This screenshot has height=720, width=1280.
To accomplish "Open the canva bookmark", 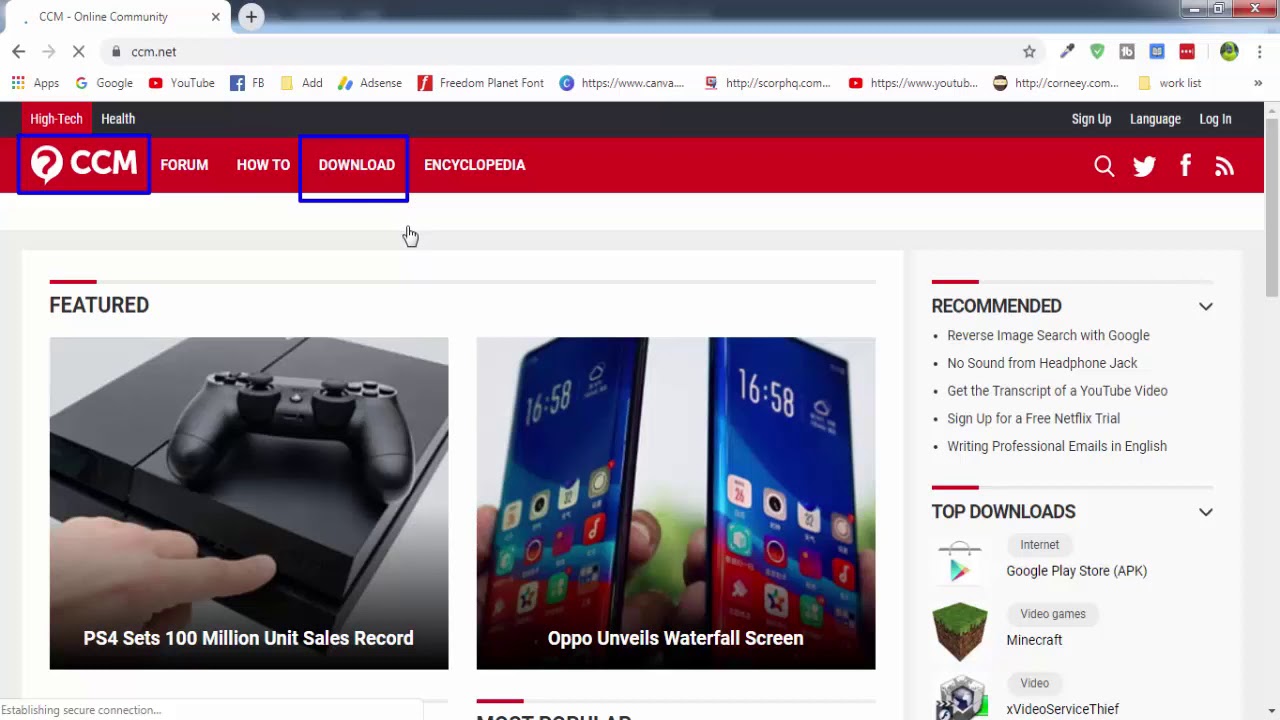I will point(622,83).
